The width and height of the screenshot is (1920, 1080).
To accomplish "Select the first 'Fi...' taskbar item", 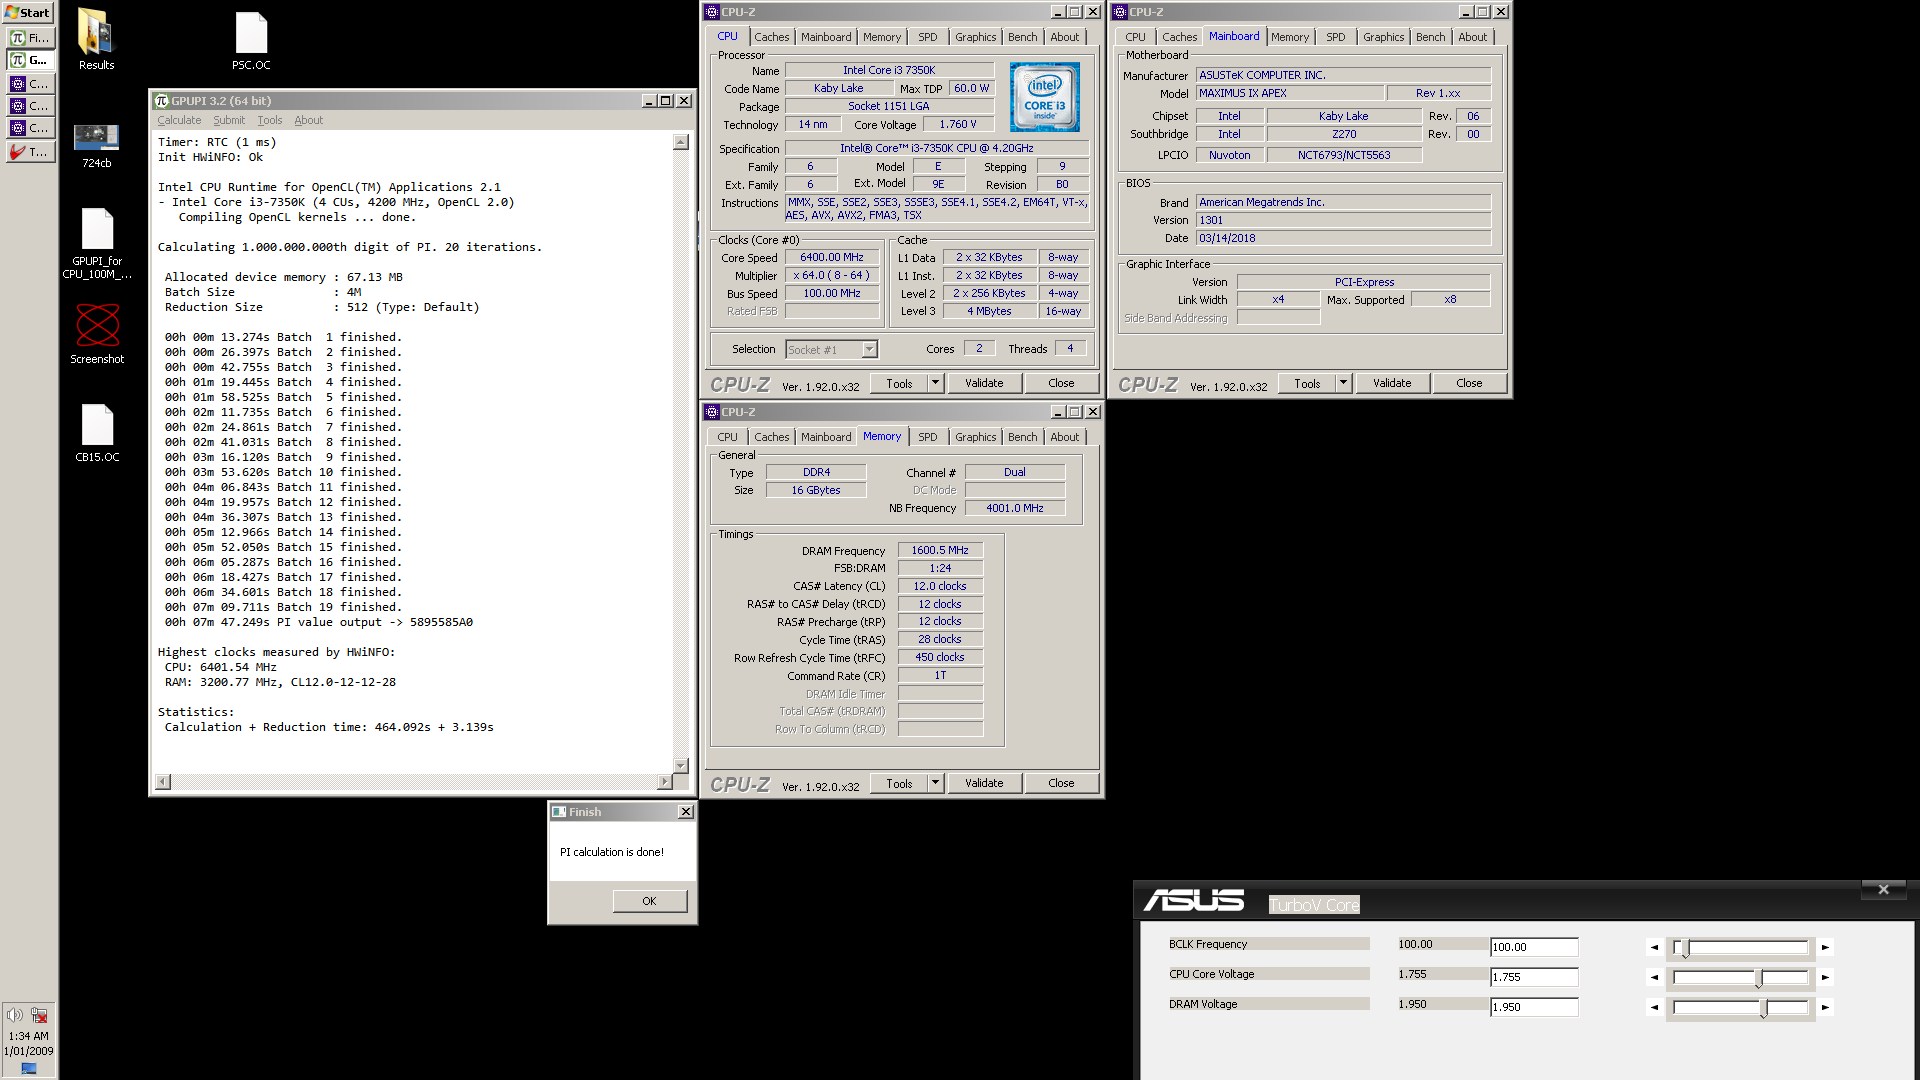I will point(30,38).
